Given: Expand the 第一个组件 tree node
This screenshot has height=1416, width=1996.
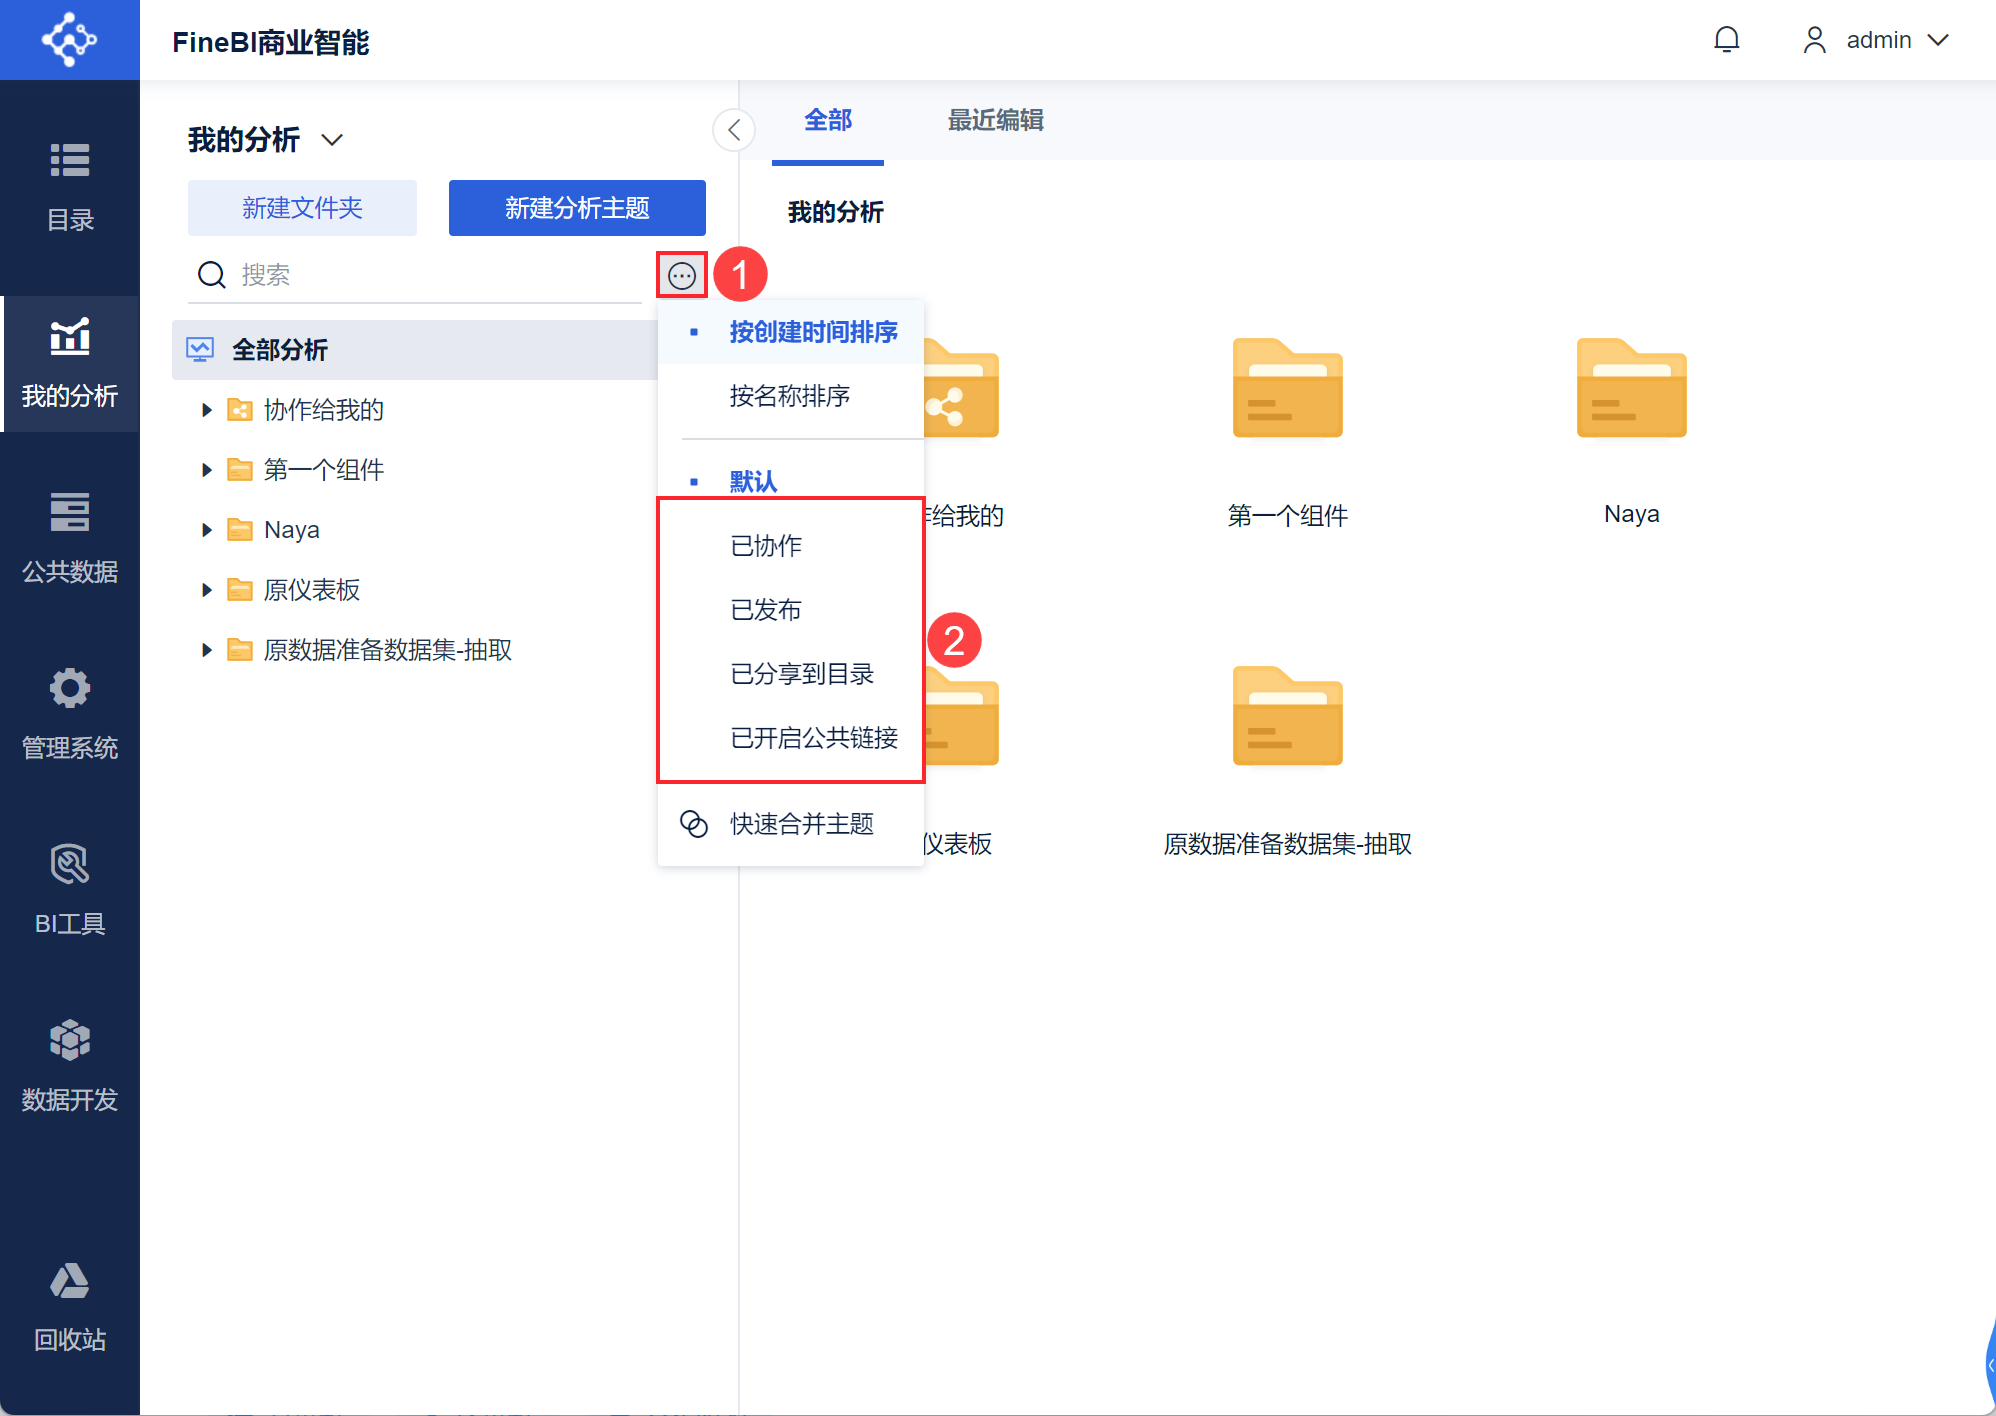Looking at the screenshot, I should click(x=206, y=470).
